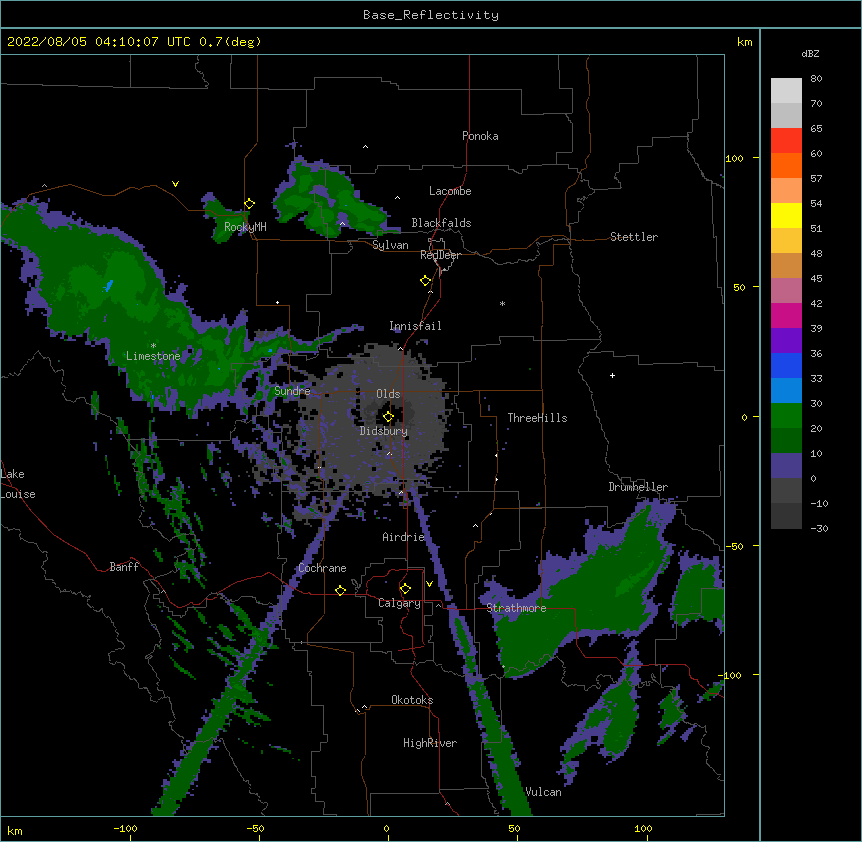The image size is (862, 842).
Task: Click the white asterisk east of Innisfail
Action: pyautogui.click(x=502, y=303)
